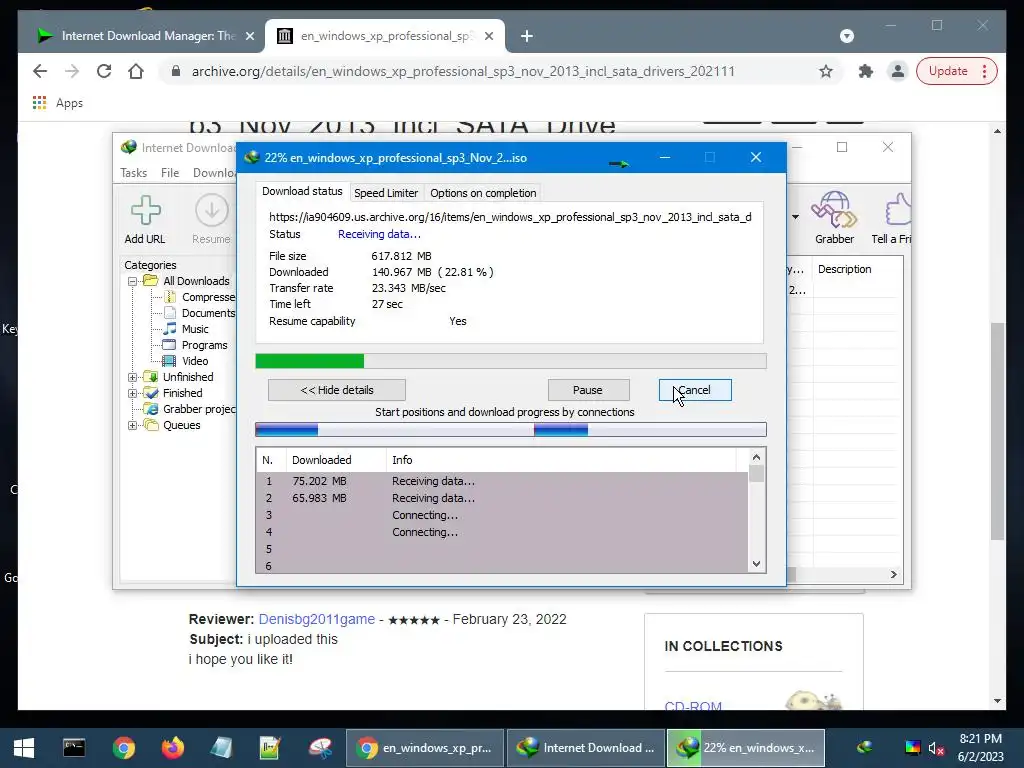1024x768 pixels.
Task: Click the muted volume tray icon
Action: tap(936, 748)
